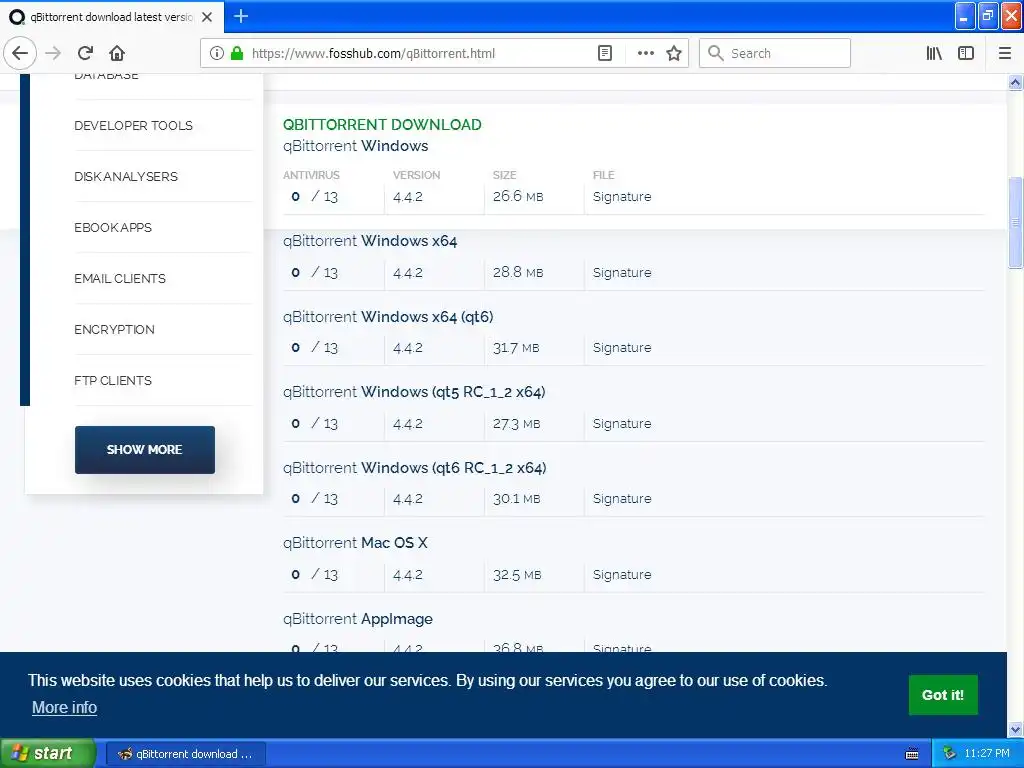Viewport: 1024px width, 768px height.
Task: Open the ENCRYPTION category
Action: [x=114, y=329]
